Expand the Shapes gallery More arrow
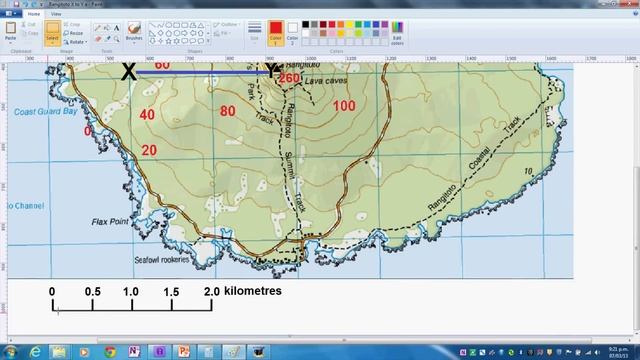This screenshot has width=640, height=360. [208, 41]
